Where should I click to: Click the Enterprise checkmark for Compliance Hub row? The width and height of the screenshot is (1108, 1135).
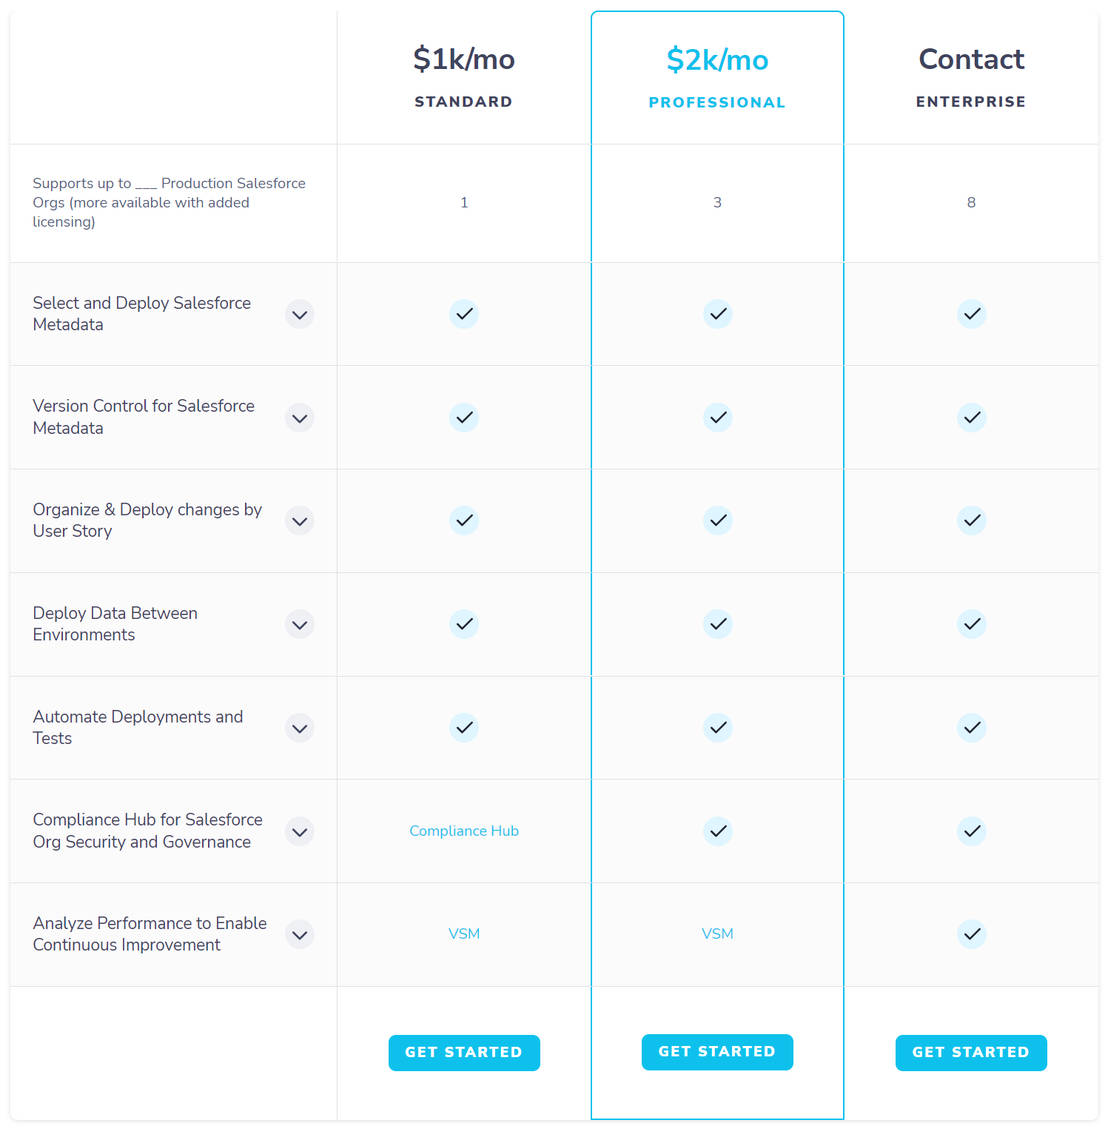click(971, 831)
